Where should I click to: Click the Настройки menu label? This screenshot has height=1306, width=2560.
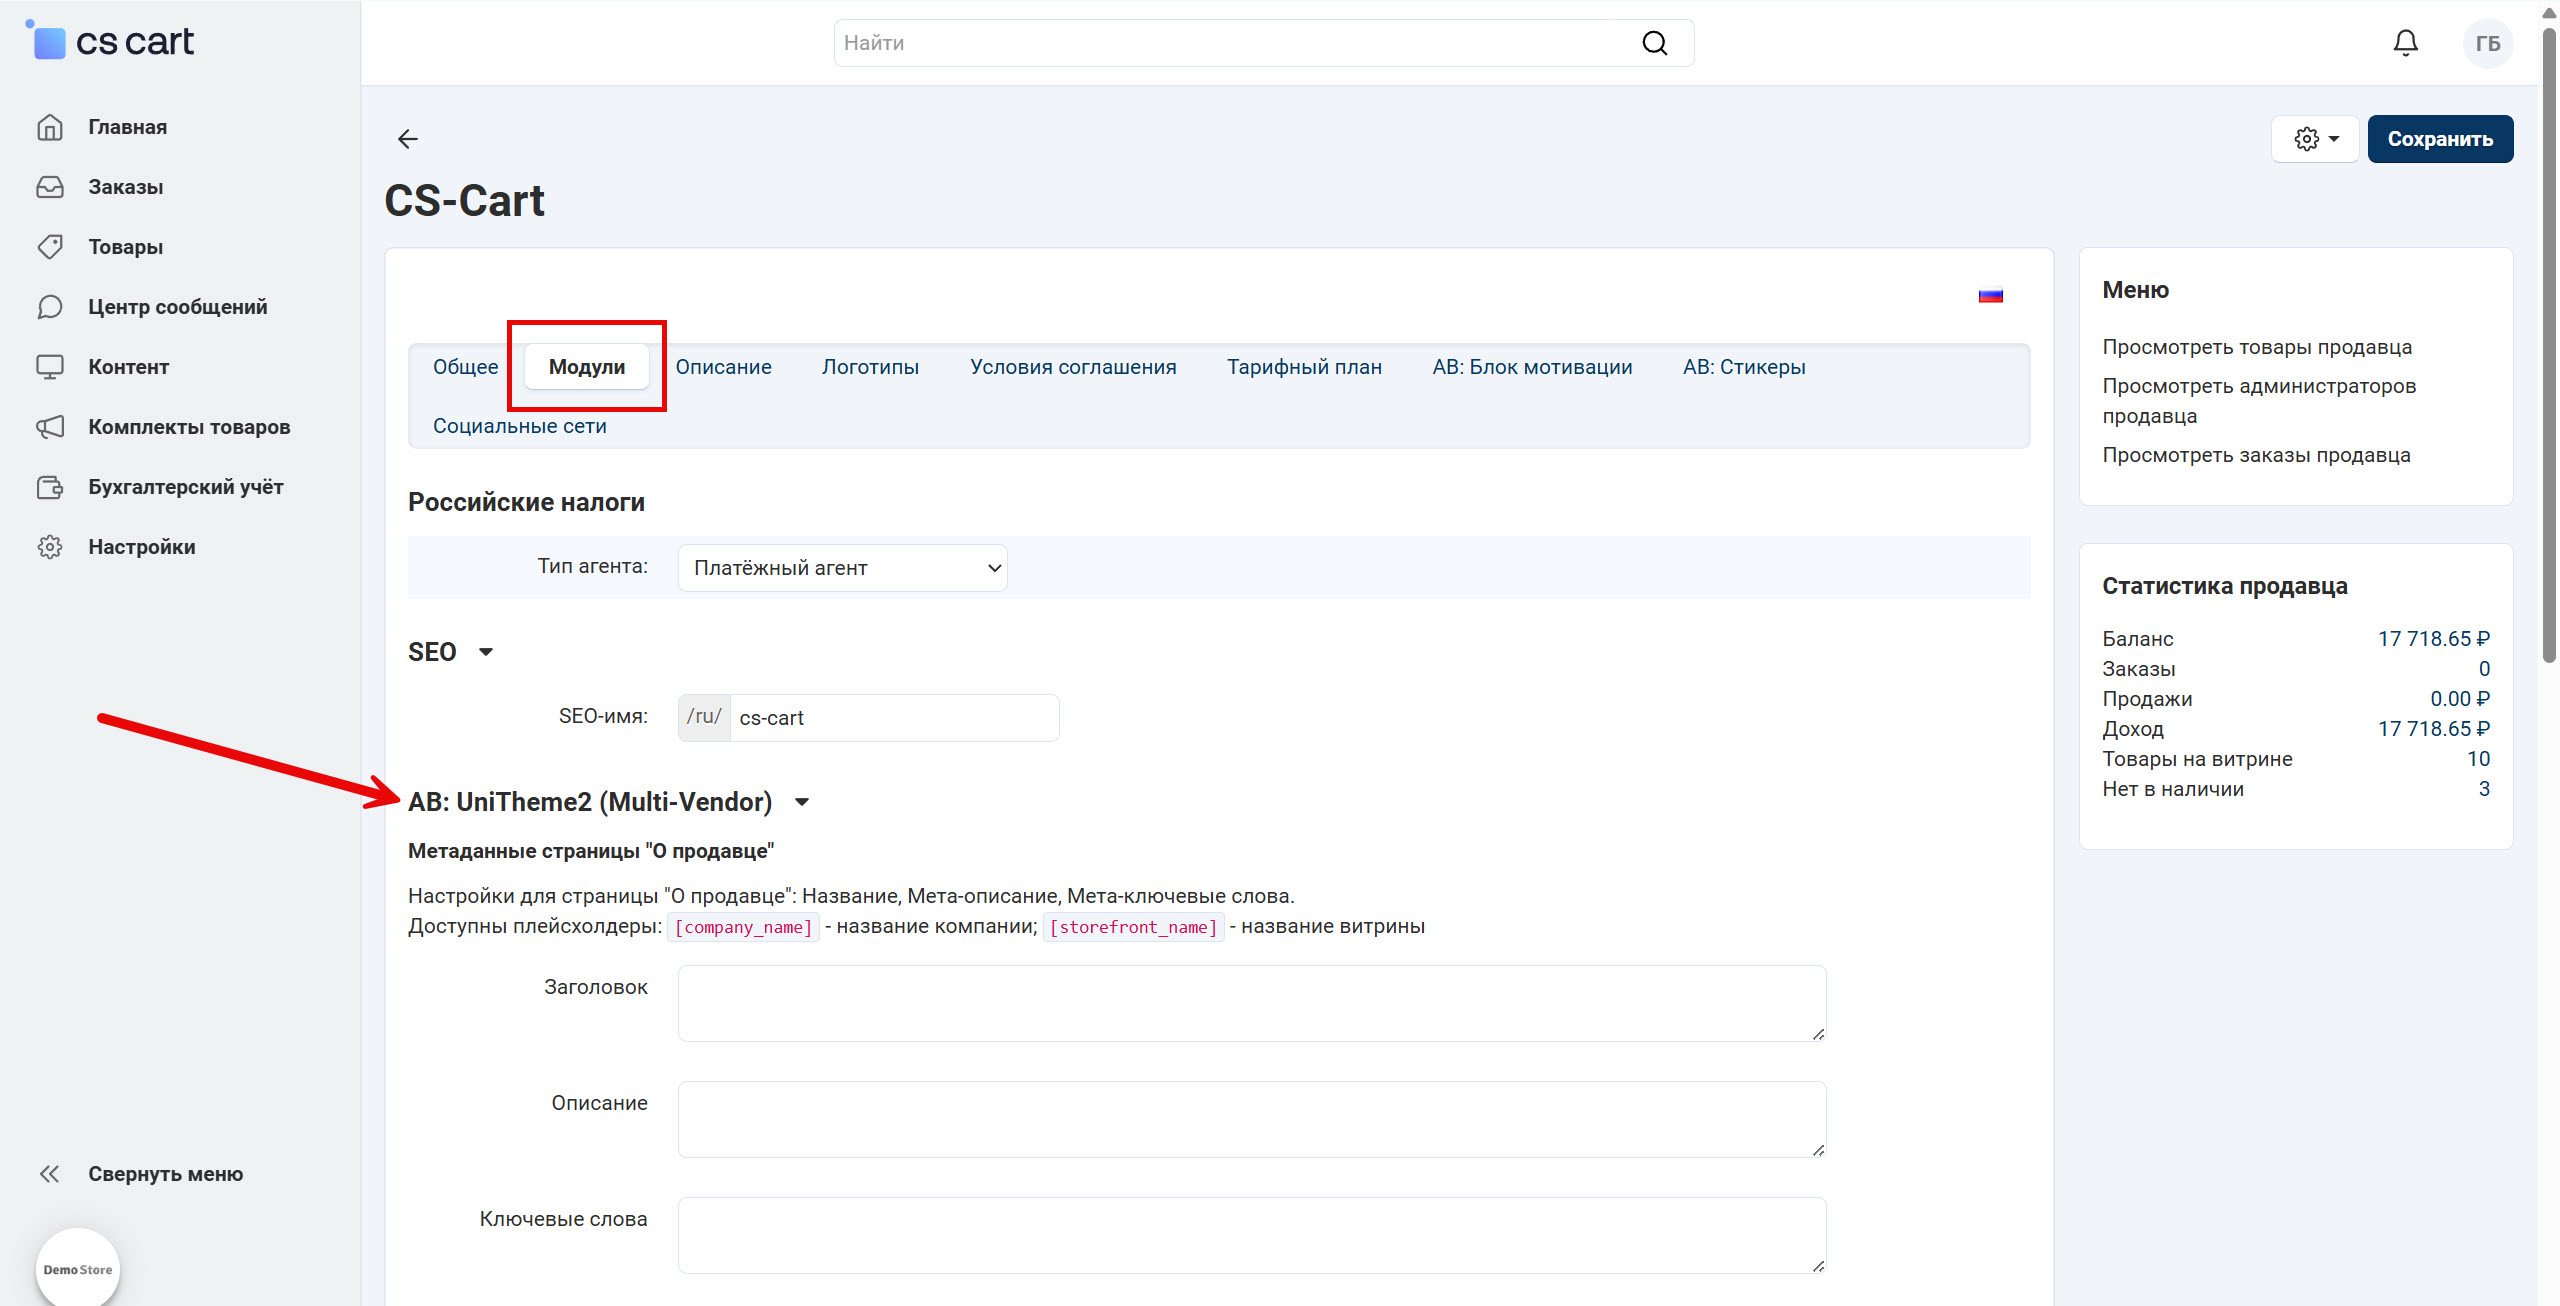click(x=141, y=547)
